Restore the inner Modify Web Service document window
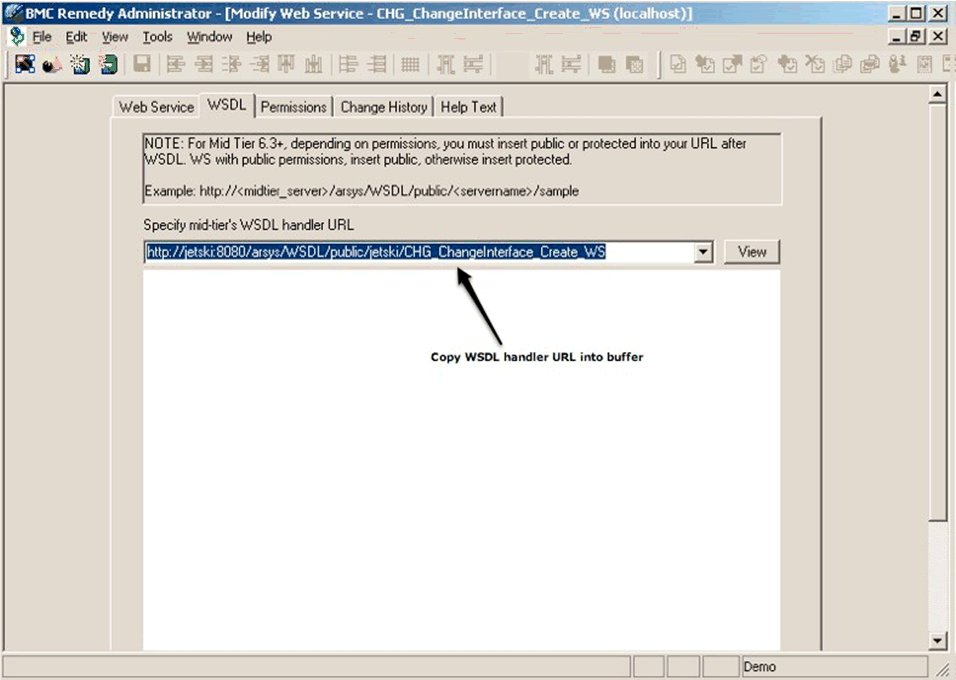956x680 pixels. (916, 37)
